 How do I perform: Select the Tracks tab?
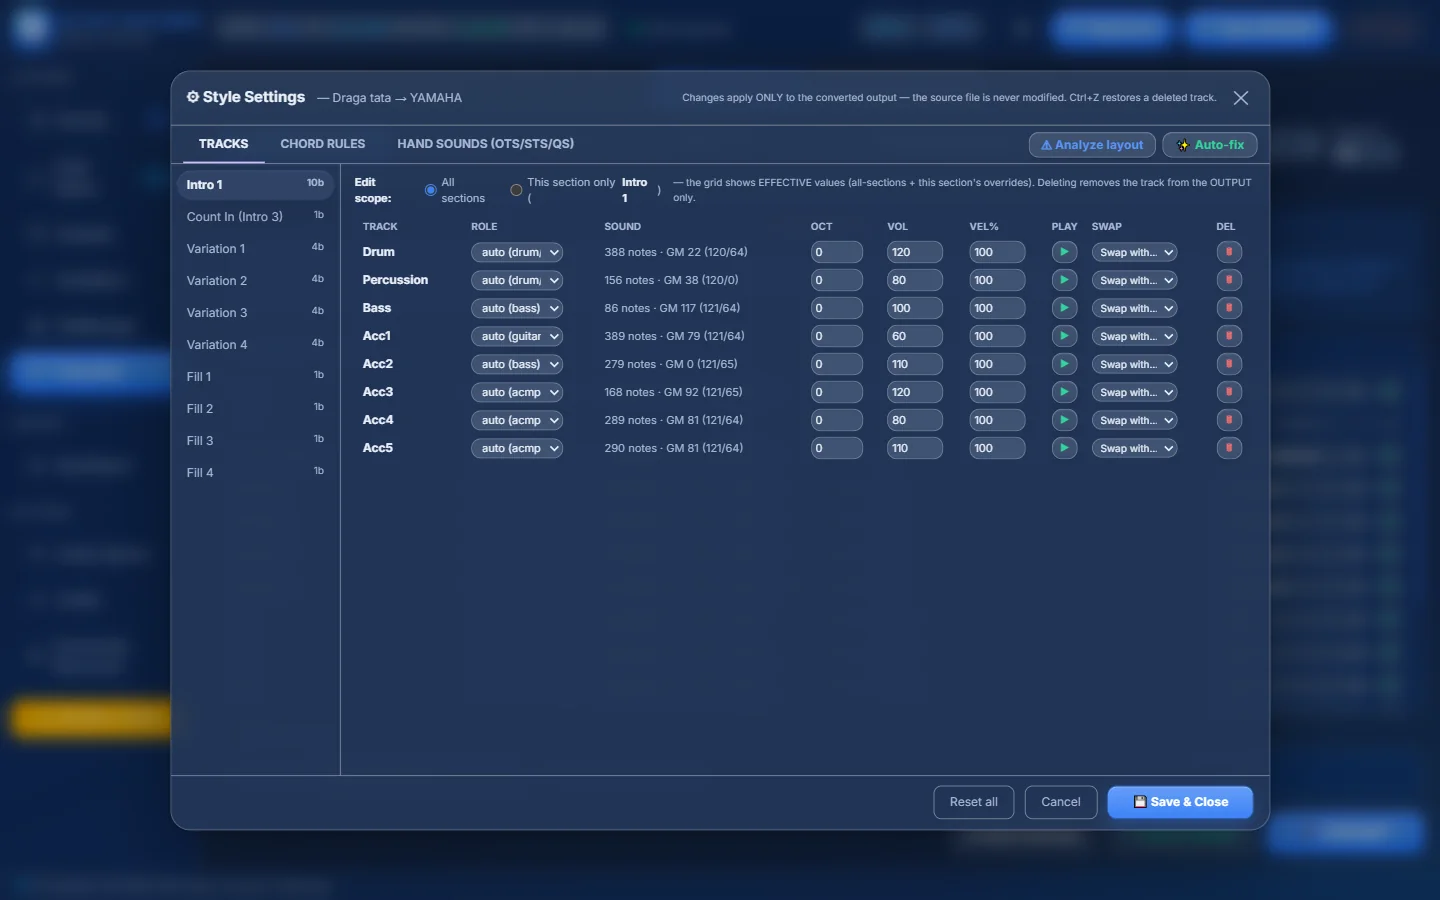click(x=223, y=144)
